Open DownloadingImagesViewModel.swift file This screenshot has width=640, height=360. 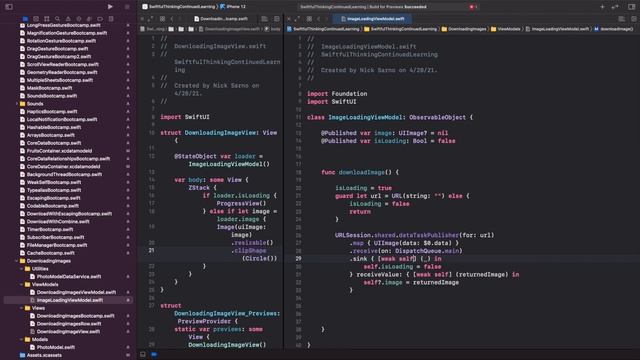pyautogui.click(x=73, y=292)
